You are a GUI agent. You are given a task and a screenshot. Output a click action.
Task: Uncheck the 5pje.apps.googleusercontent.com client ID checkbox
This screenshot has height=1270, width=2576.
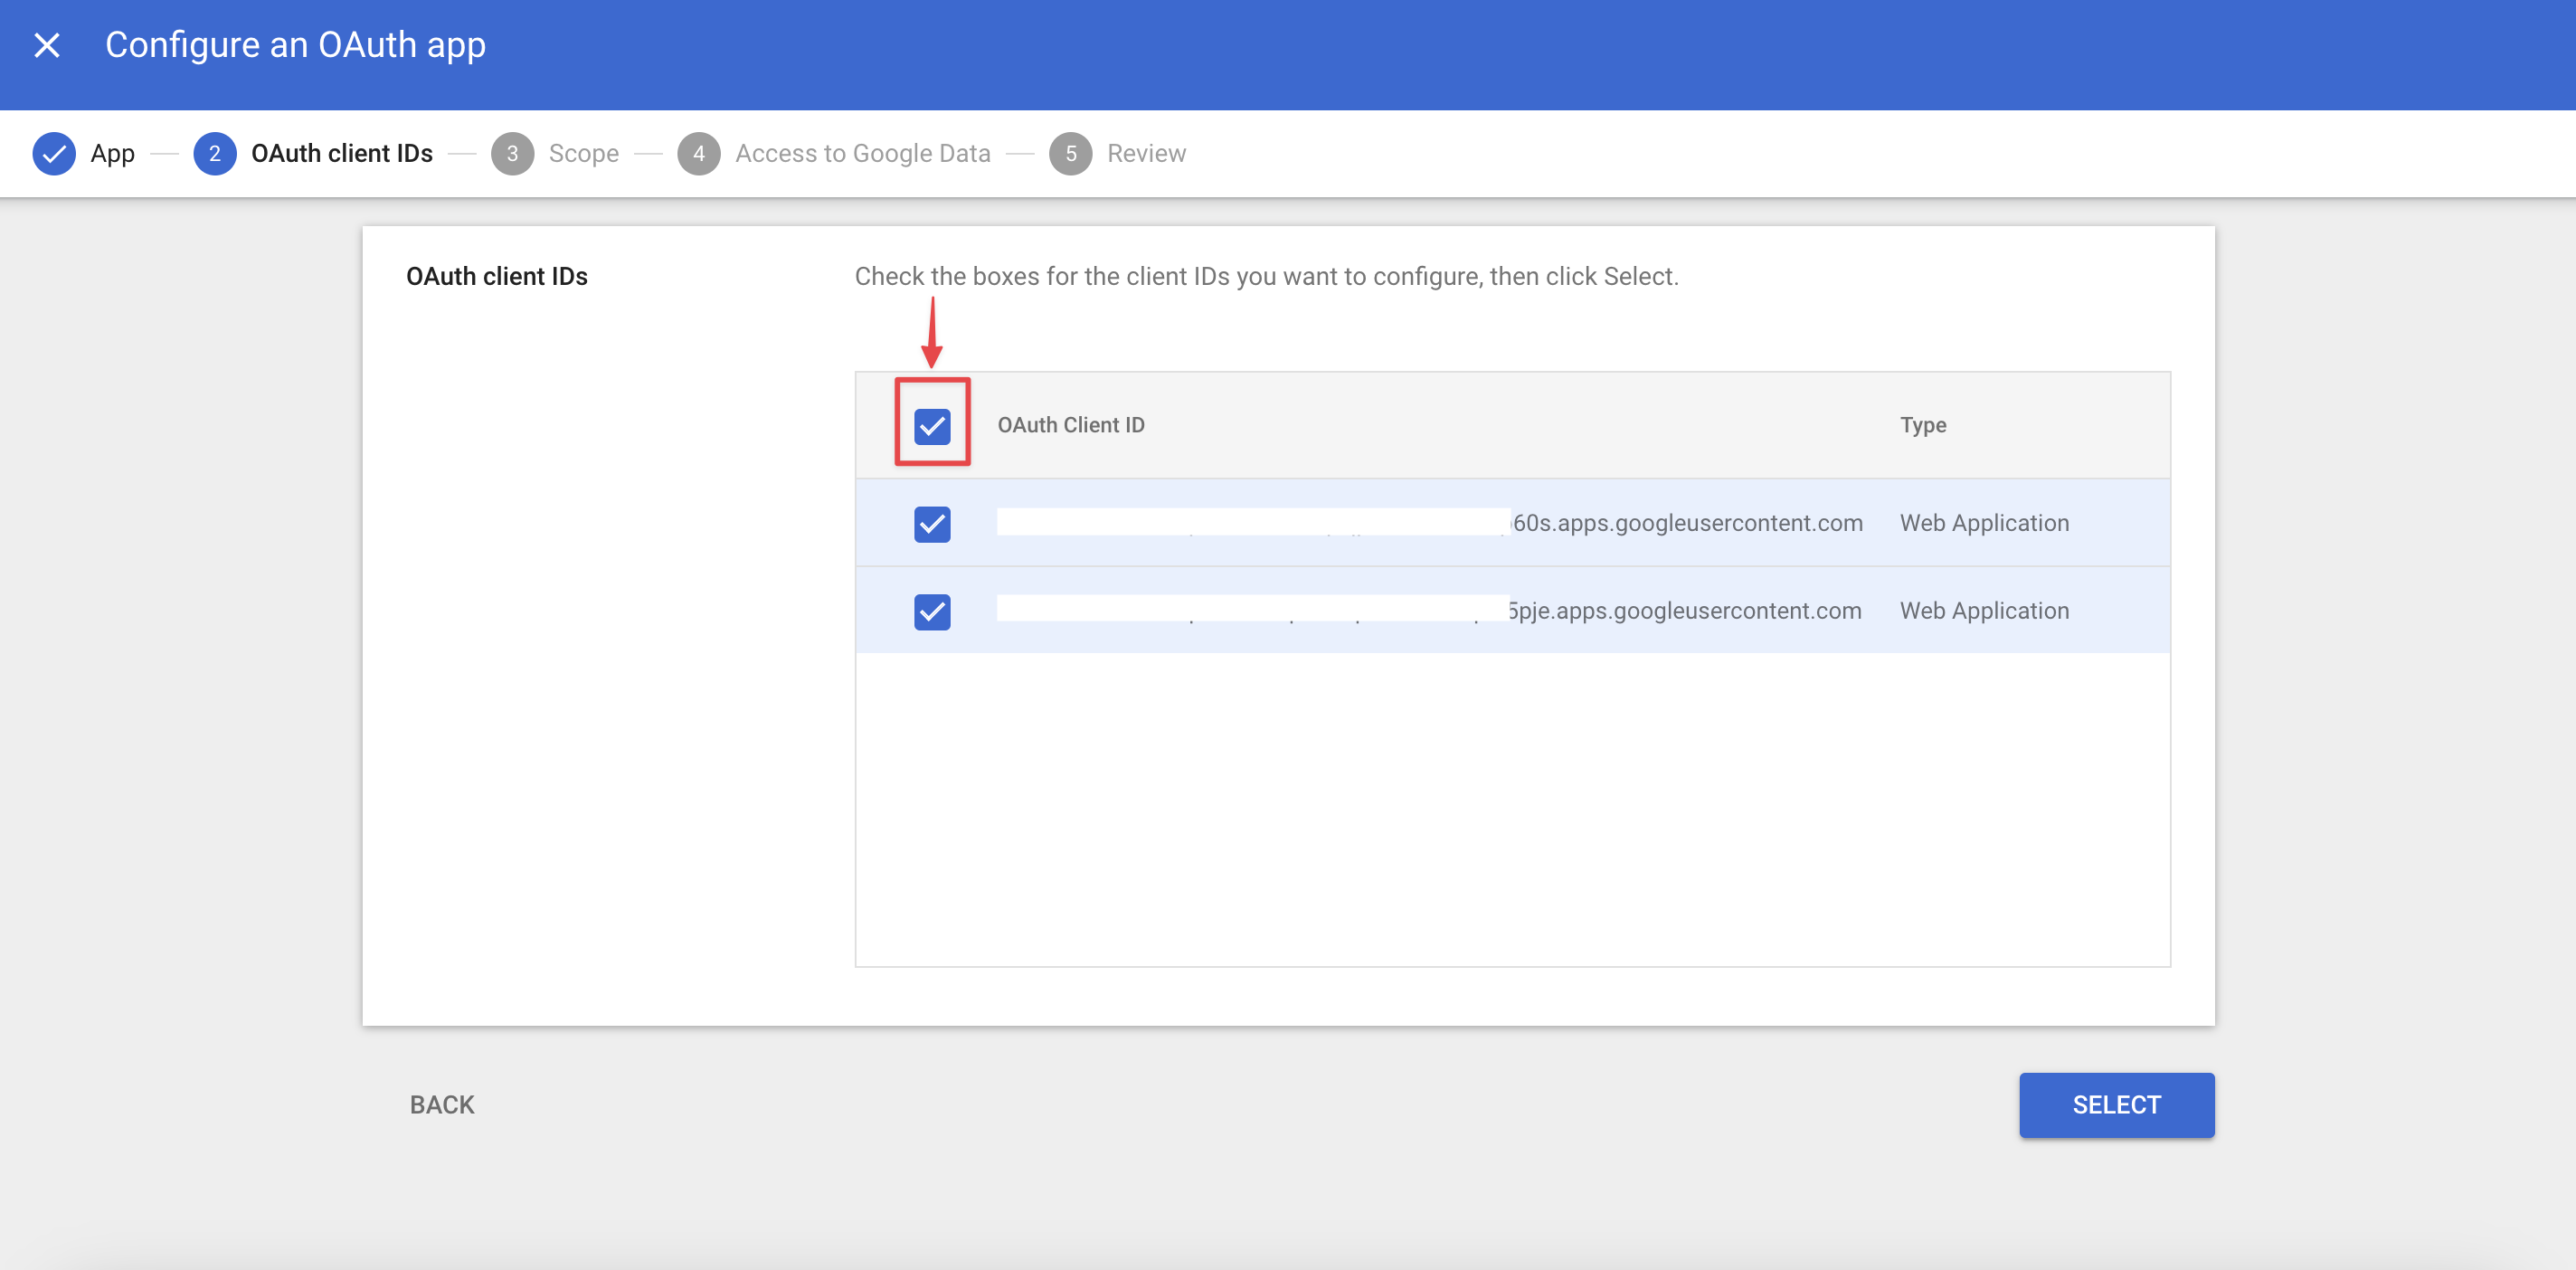coord(932,611)
